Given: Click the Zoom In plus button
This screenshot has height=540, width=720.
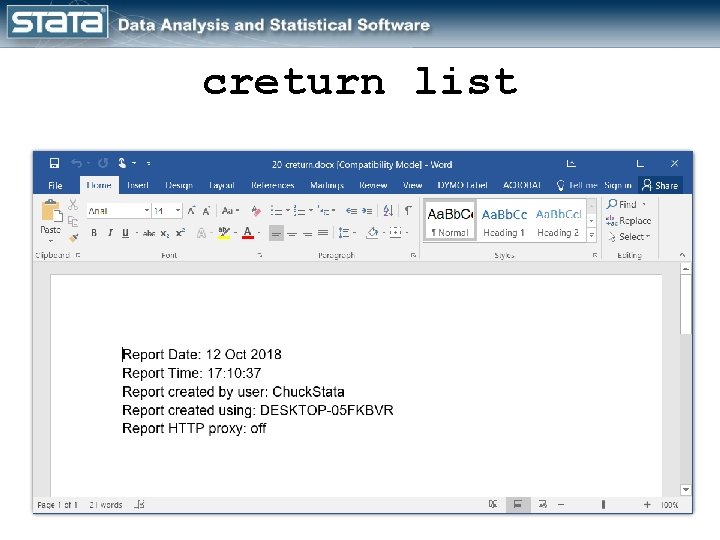Looking at the screenshot, I should click(647, 504).
